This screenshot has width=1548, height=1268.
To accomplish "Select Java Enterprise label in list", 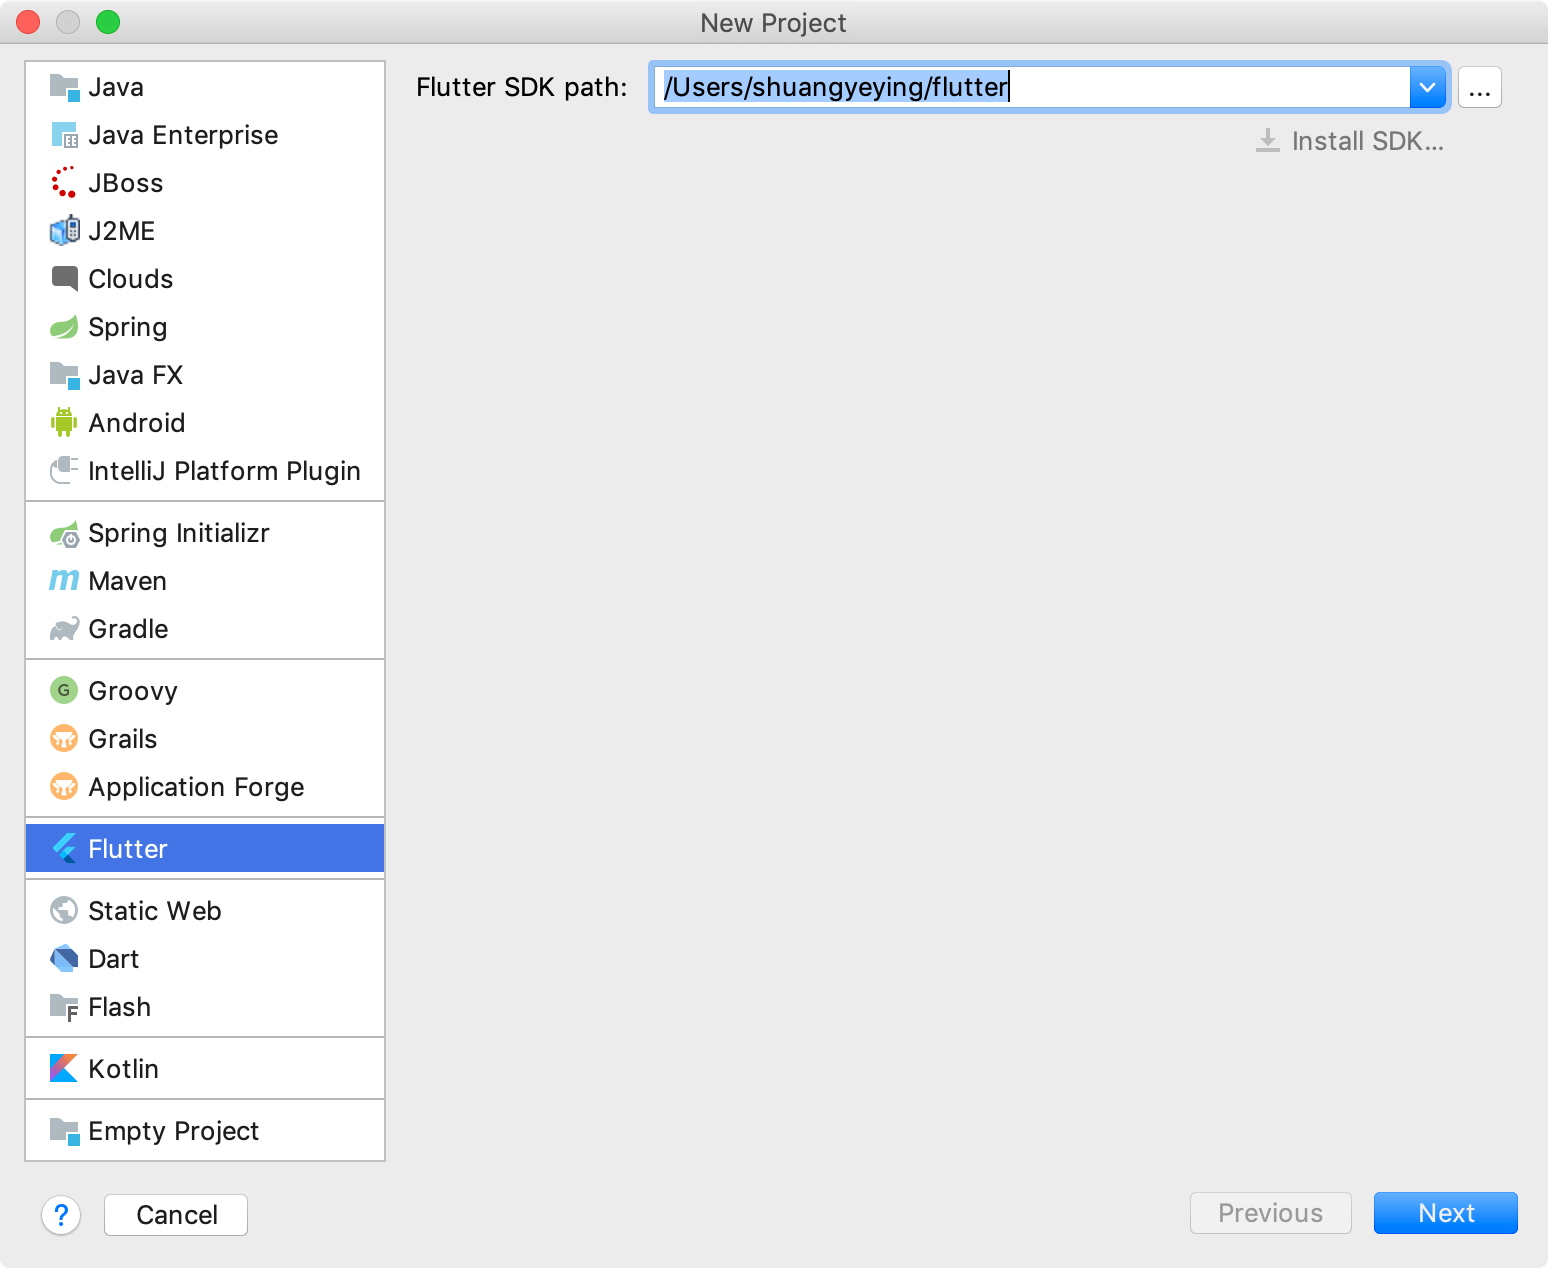I will [183, 136].
